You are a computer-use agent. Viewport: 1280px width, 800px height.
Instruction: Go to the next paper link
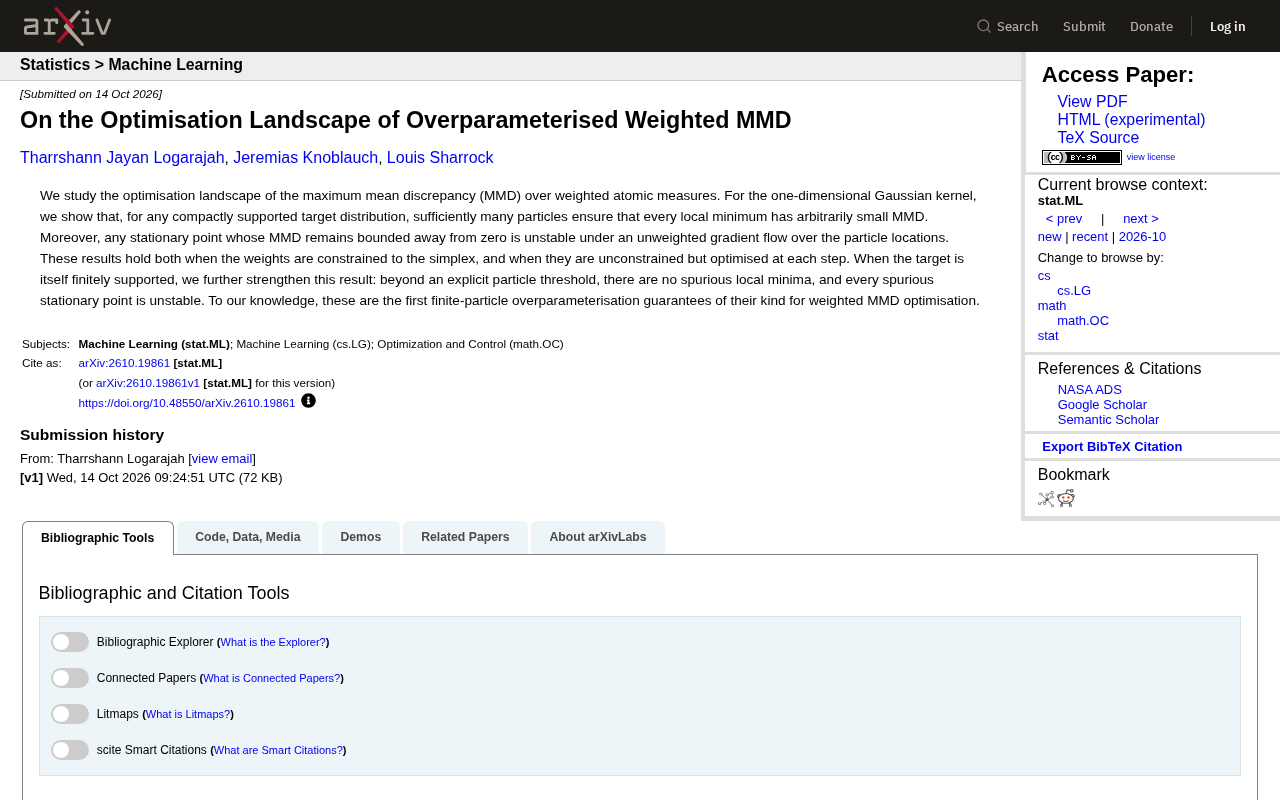pos(1141,219)
